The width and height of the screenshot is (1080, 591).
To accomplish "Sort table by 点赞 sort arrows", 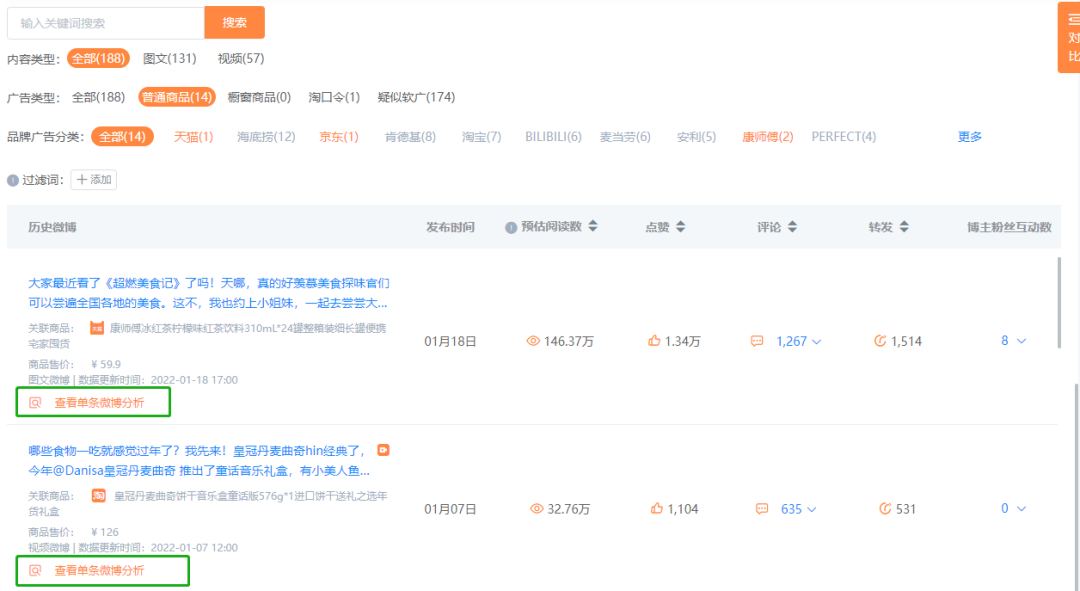I will point(680,227).
